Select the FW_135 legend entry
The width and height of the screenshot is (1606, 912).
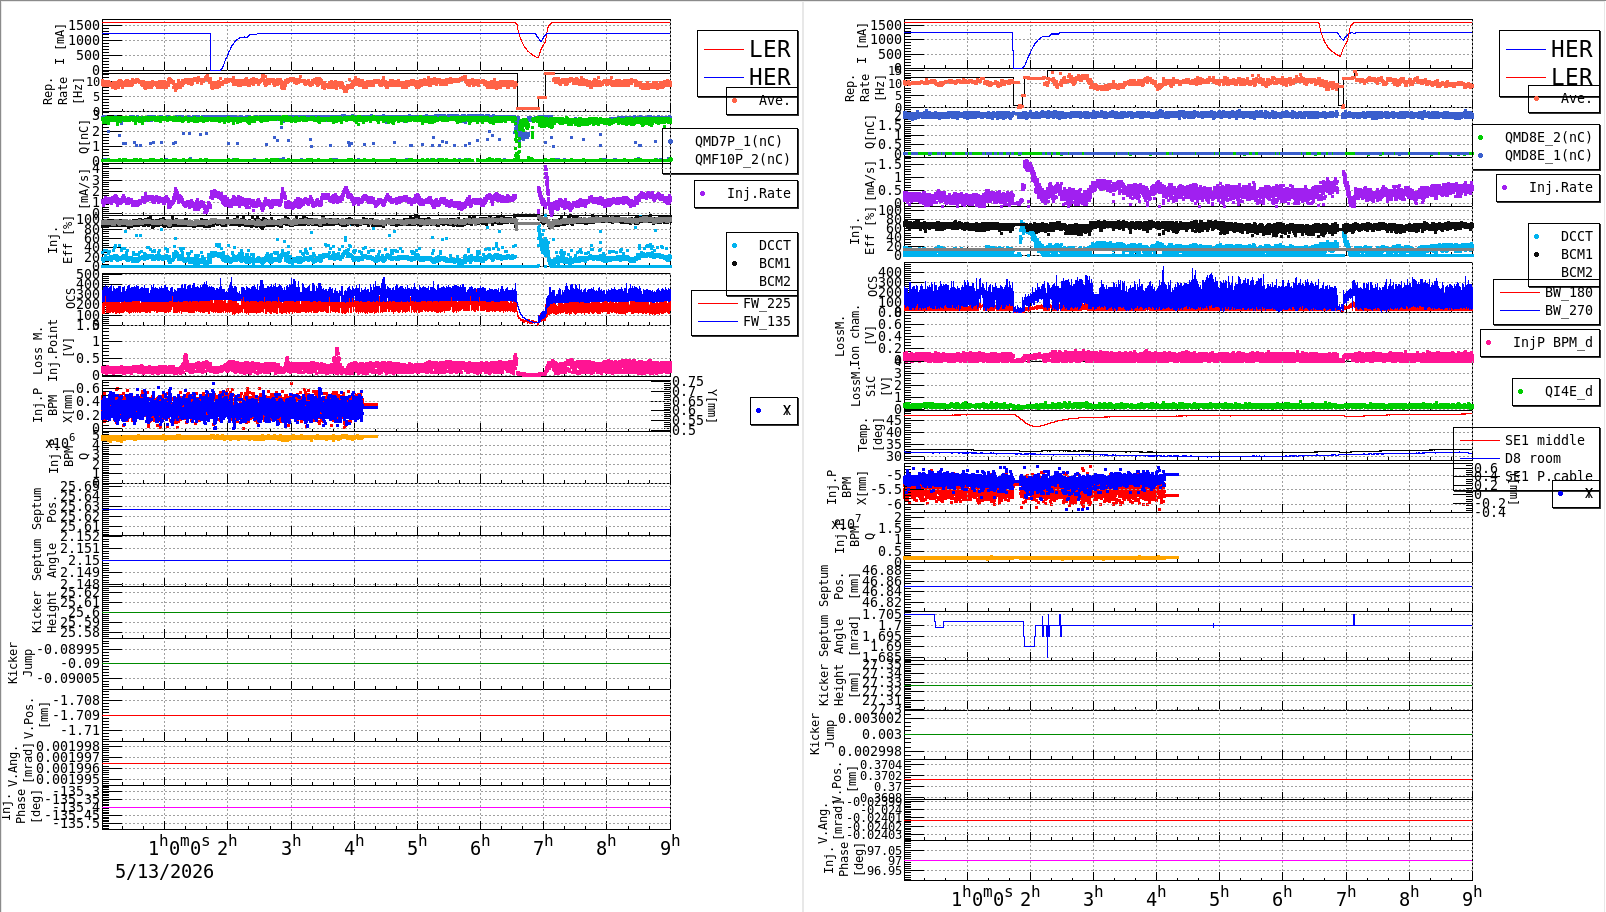[766, 321]
